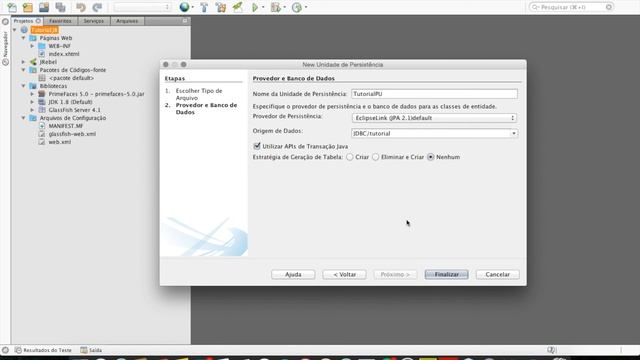Click the Undo arrow icon
Screen dimensions: 640x360
(81, 7)
